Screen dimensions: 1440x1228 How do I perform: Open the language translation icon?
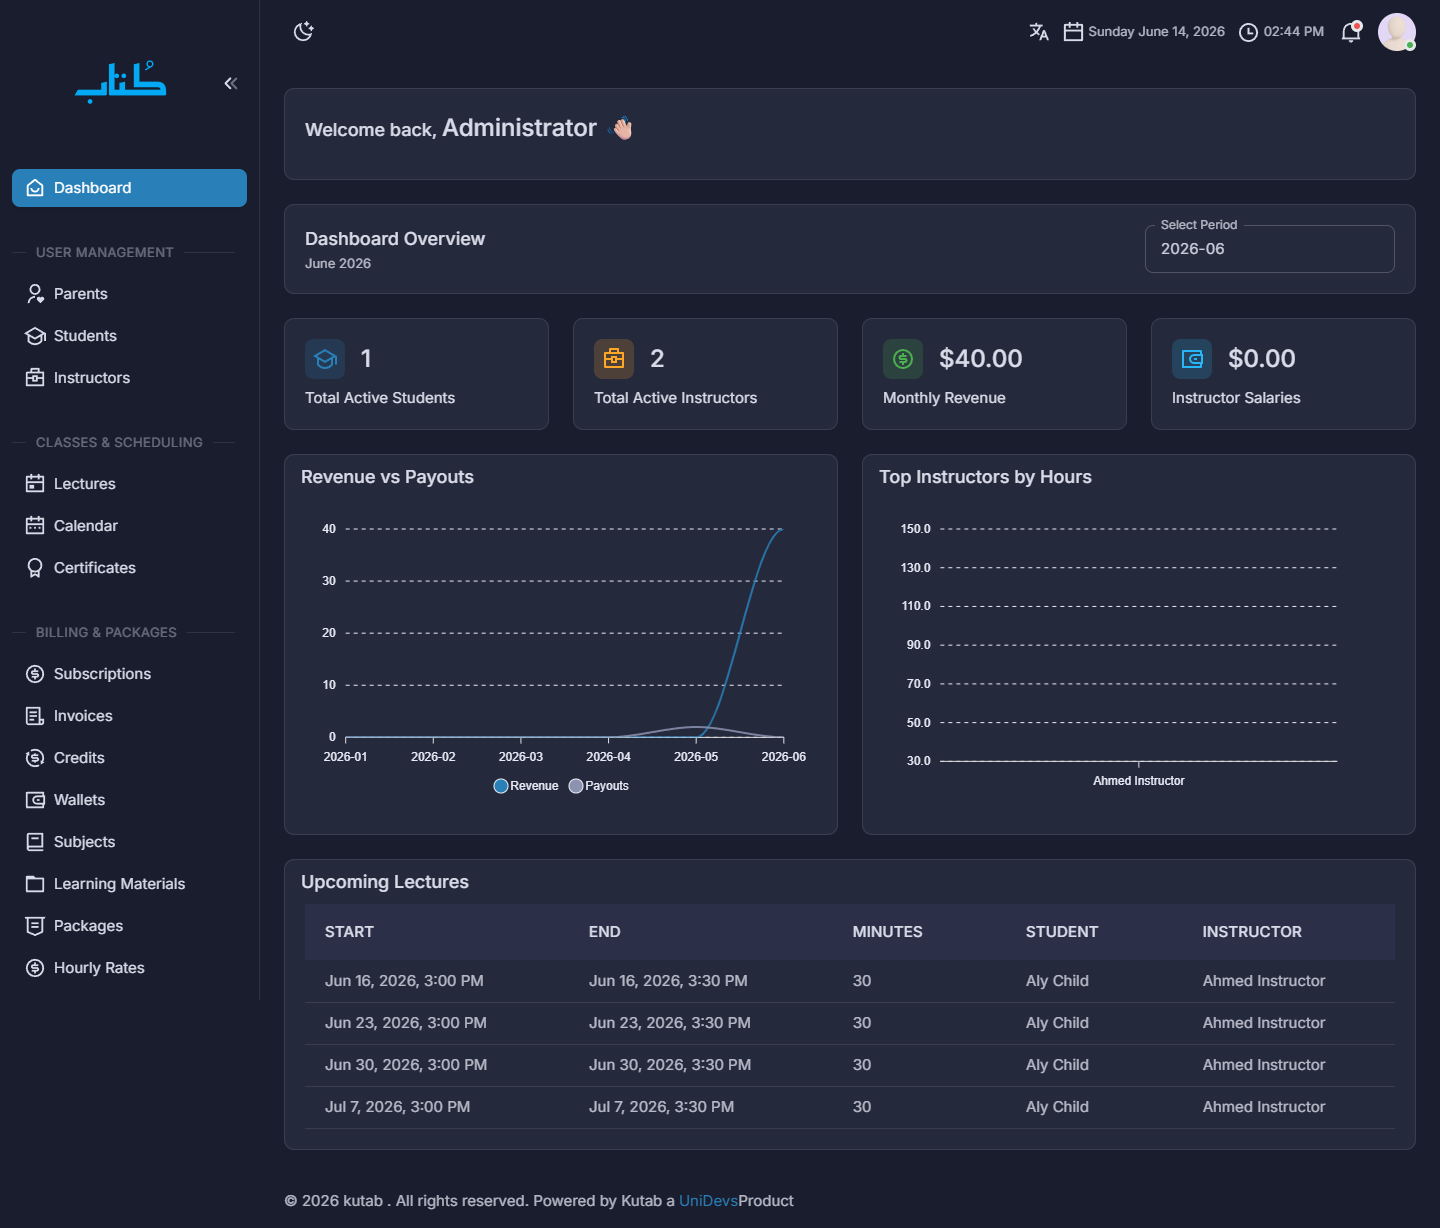[1039, 32]
